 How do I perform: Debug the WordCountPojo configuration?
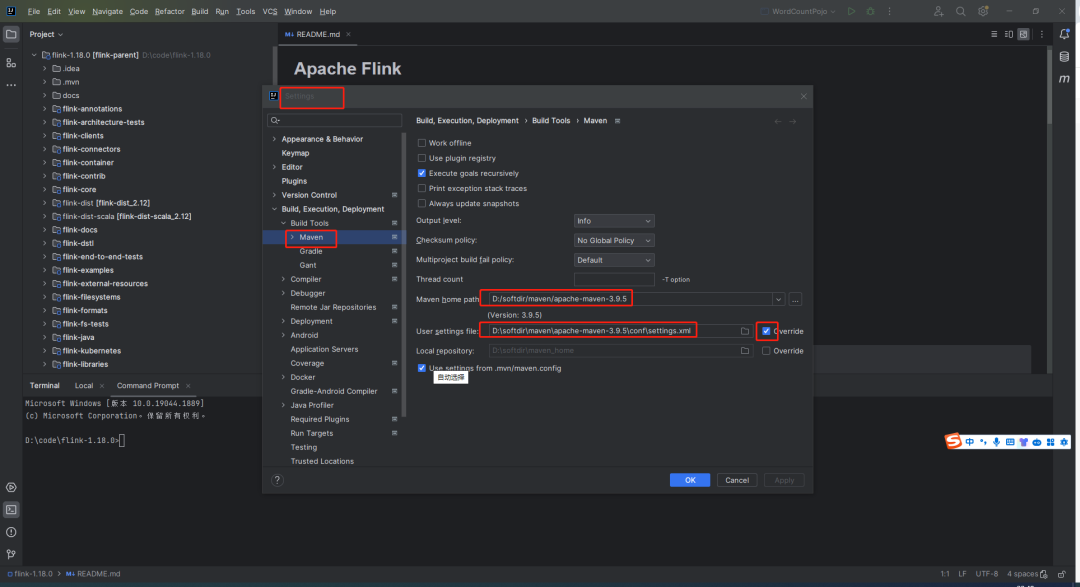[x=871, y=12]
